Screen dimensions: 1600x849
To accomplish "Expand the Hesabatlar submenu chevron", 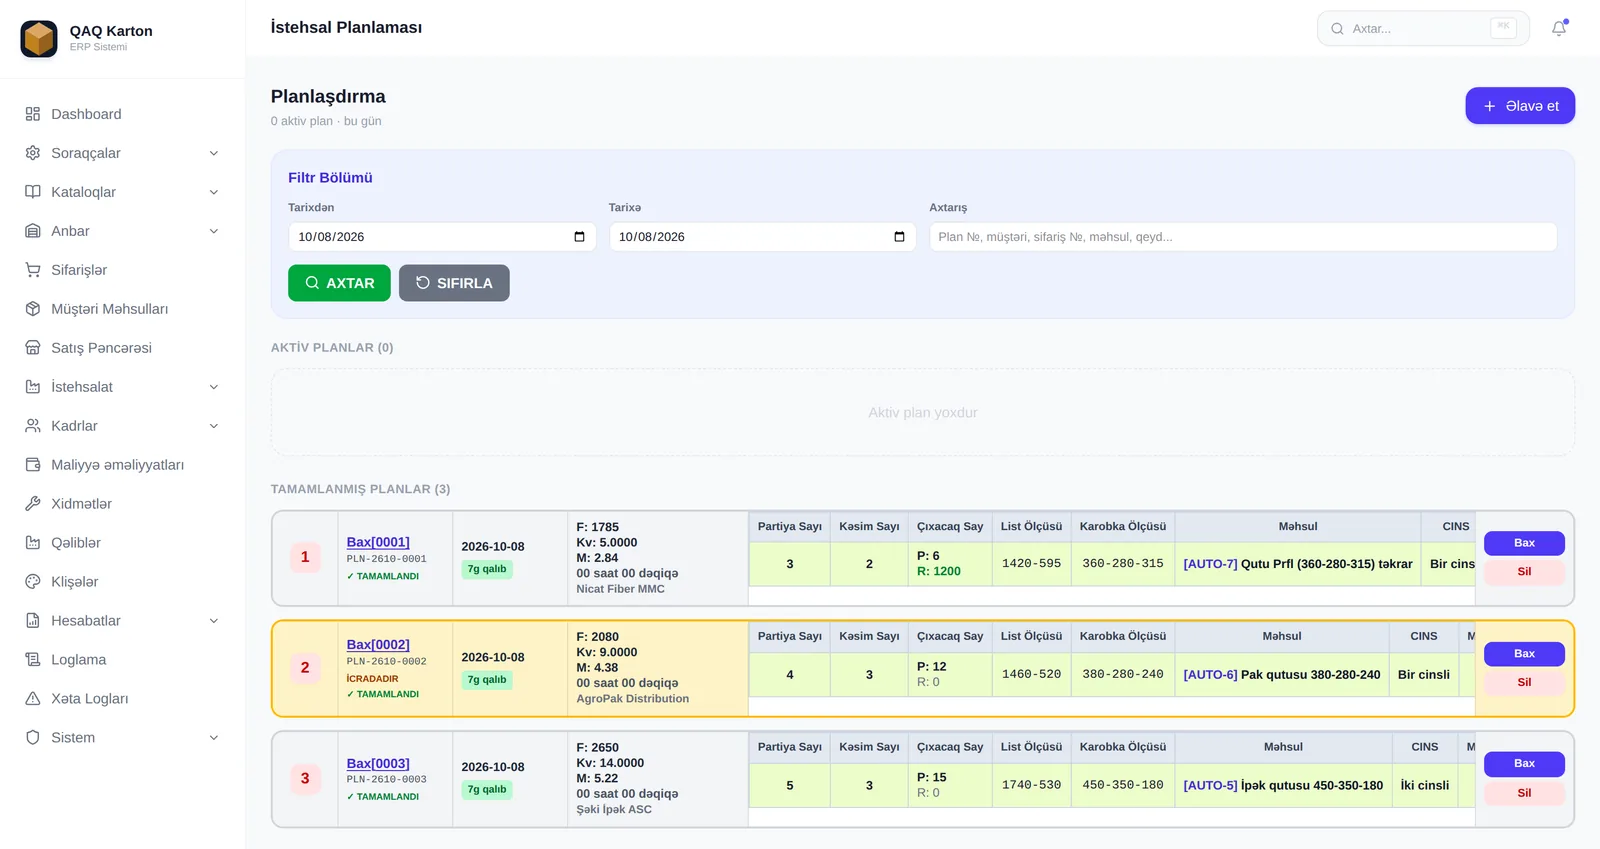I will point(214,621).
